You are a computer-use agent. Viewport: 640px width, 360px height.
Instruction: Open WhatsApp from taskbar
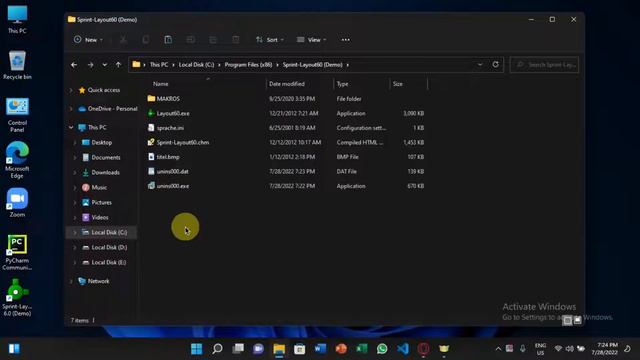click(382, 349)
